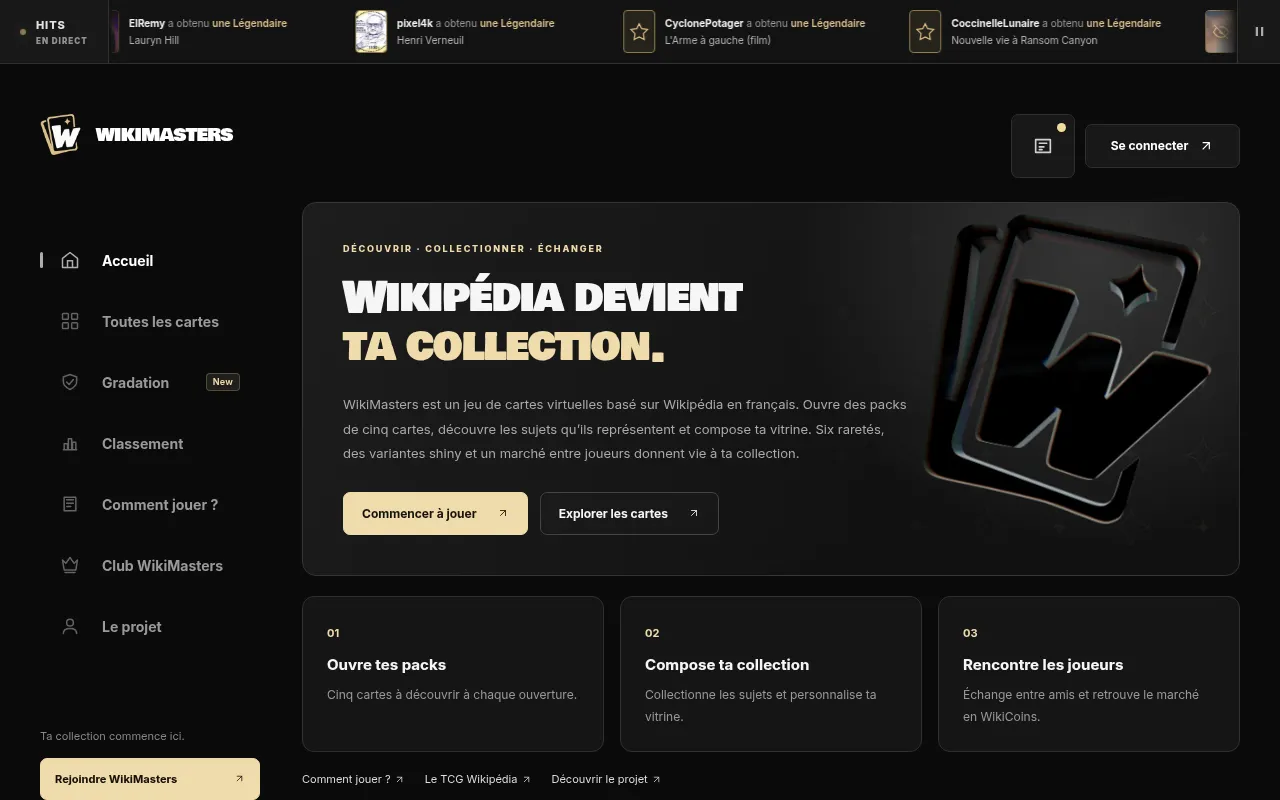The image size is (1280, 800).
Task: Click the L'Arme à gauche (film) hit text
Action: point(718,41)
